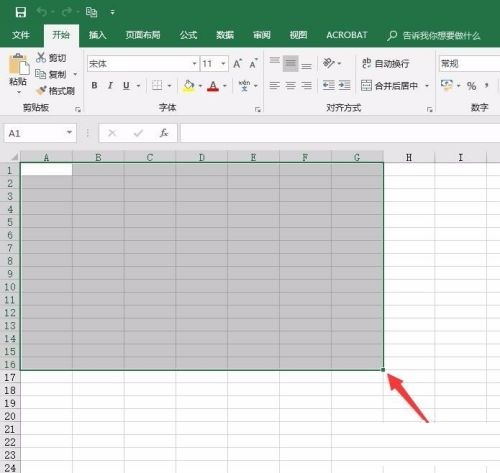This screenshot has width=500, height=473.
Task: Switch to the Data (数据) tab
Action: pyautogui.click(x=225, y=35)
